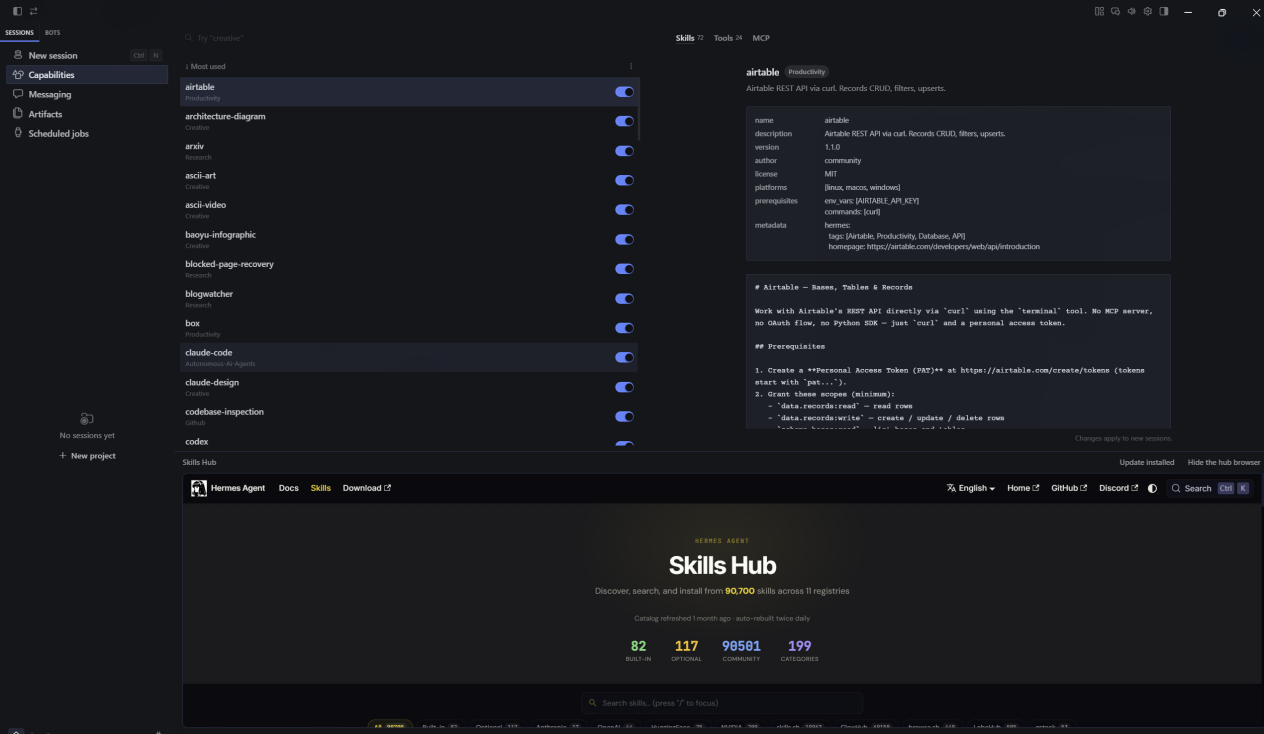The height and width of the screenshot is (734, 1264).
Task: Toggle the blogwatcher skill switch
Action: coord(624,298)
